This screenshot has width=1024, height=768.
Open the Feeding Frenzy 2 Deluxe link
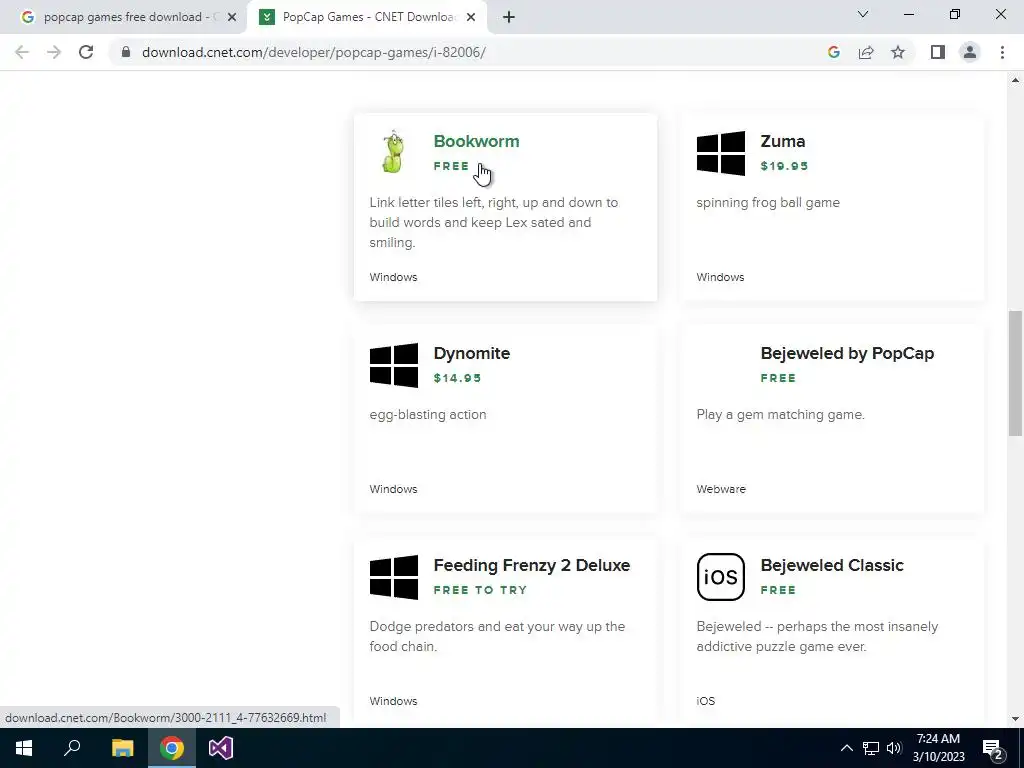(532, 565)
